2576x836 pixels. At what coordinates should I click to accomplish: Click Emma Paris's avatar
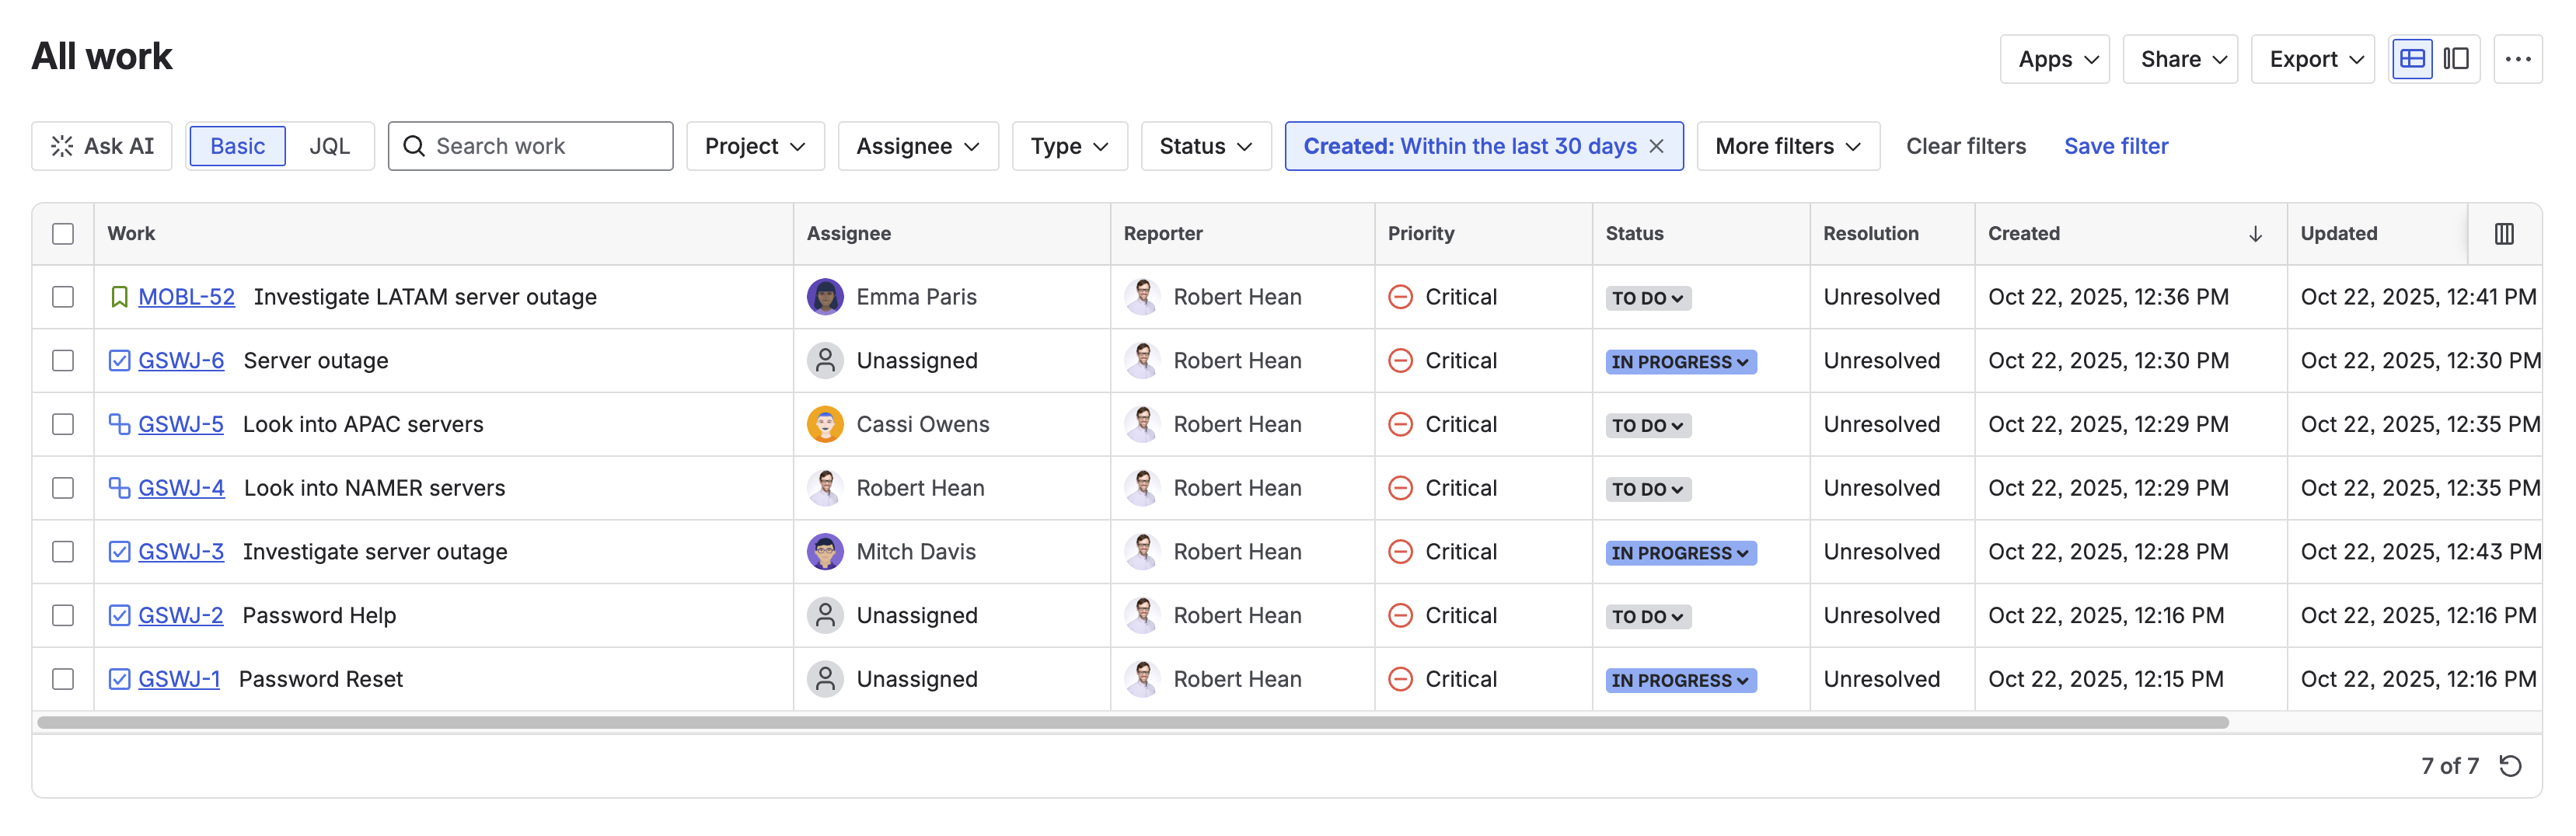pyautogui.click(x=825, y=297)
